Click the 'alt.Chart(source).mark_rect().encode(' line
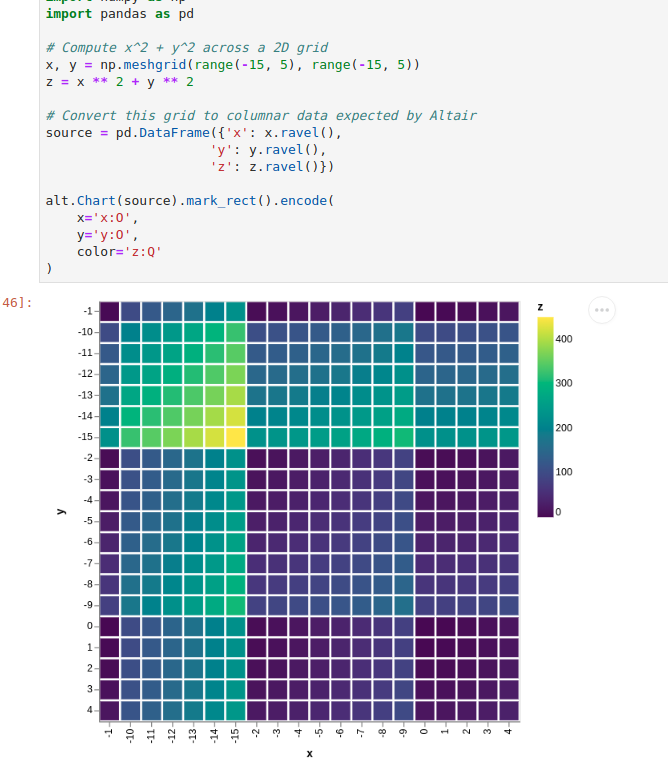The image size is (668, 768). pyautogui.click(x=190, y=201)
